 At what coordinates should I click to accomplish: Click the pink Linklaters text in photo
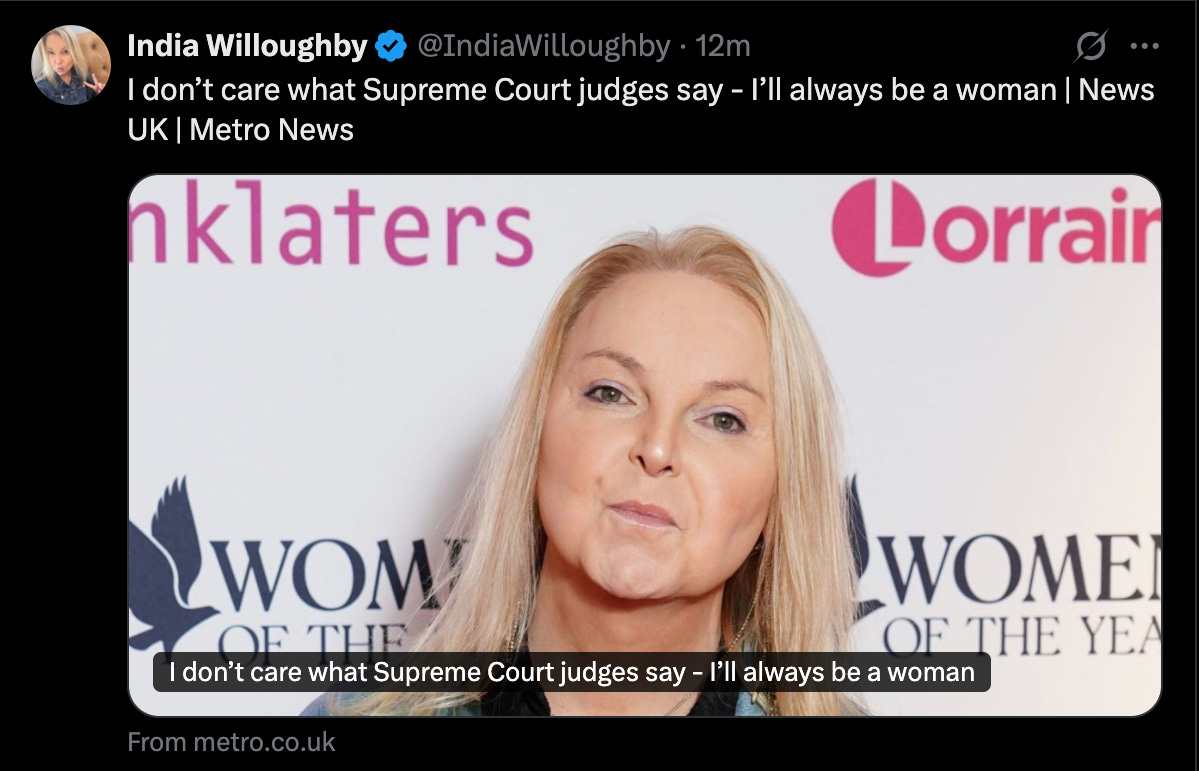pyautogui.click(x=330, y=223)
